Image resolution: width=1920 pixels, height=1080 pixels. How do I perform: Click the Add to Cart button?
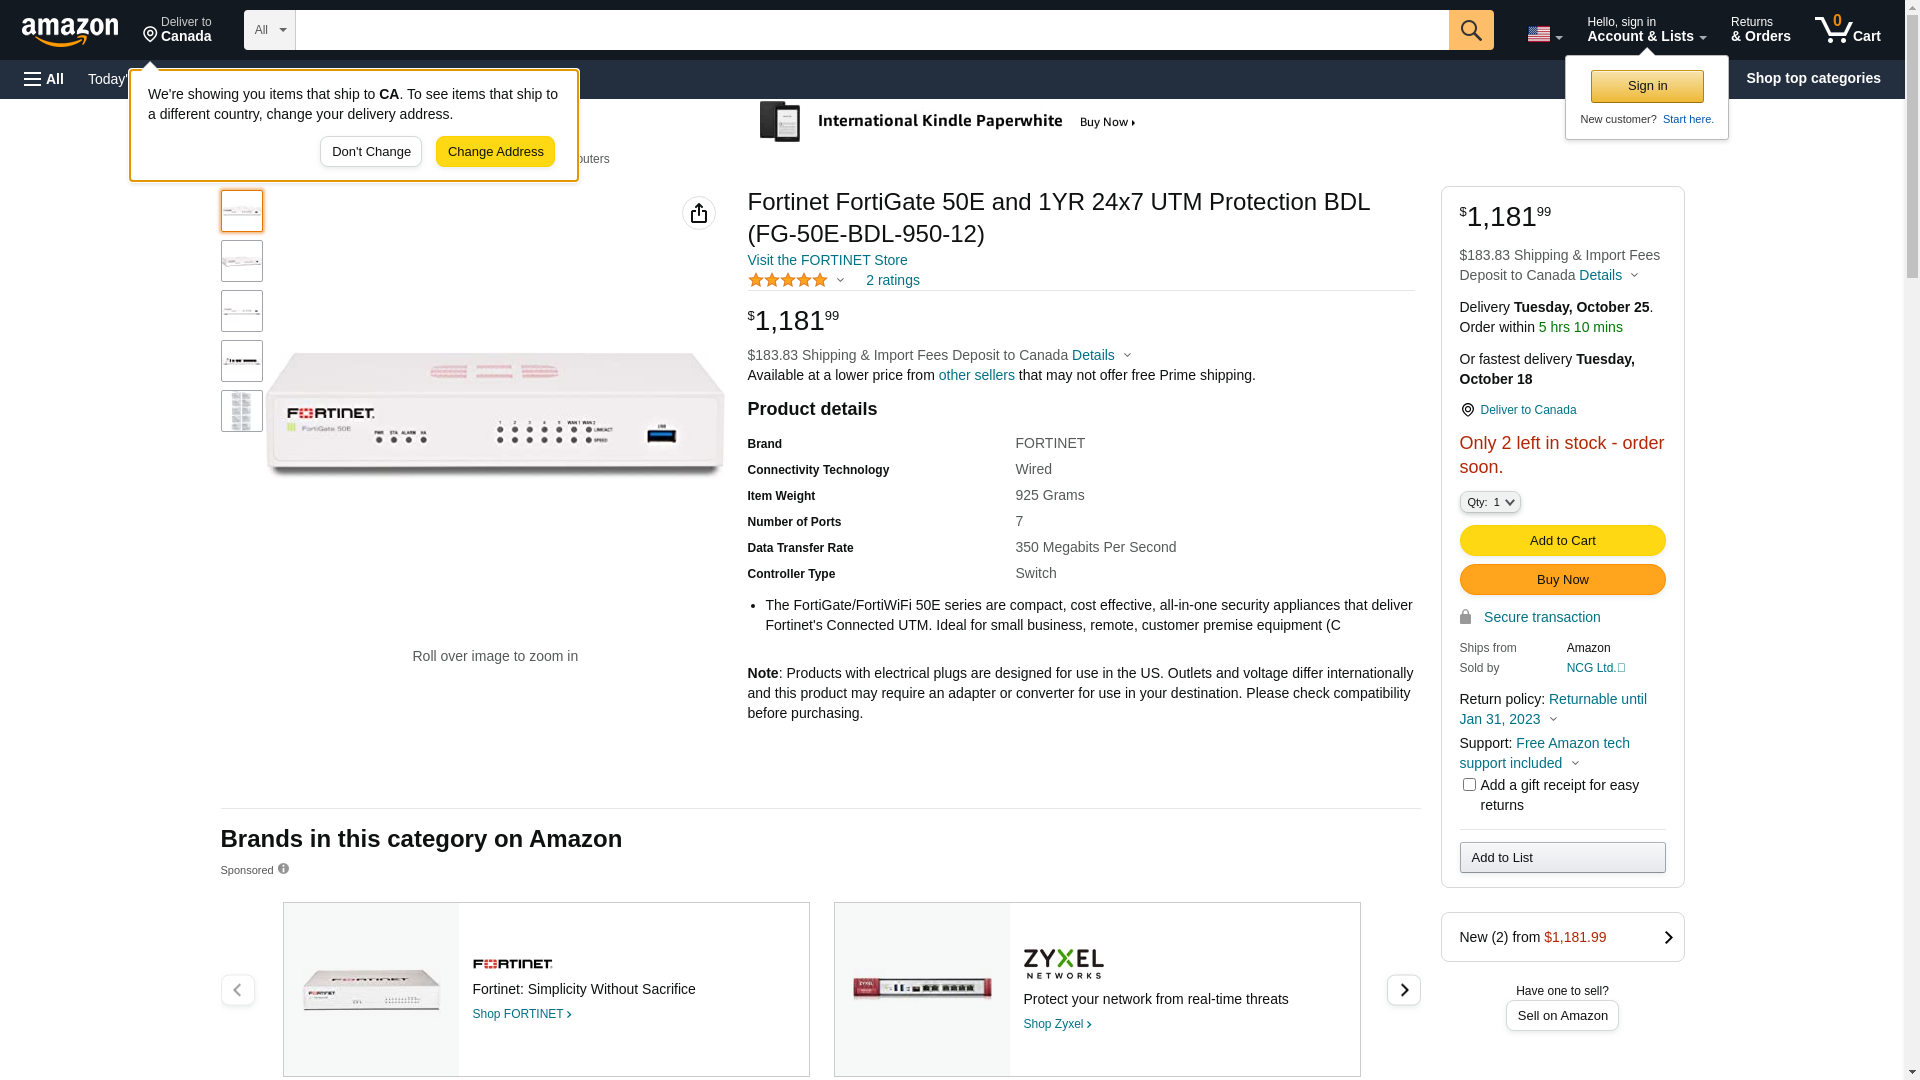1562,541
